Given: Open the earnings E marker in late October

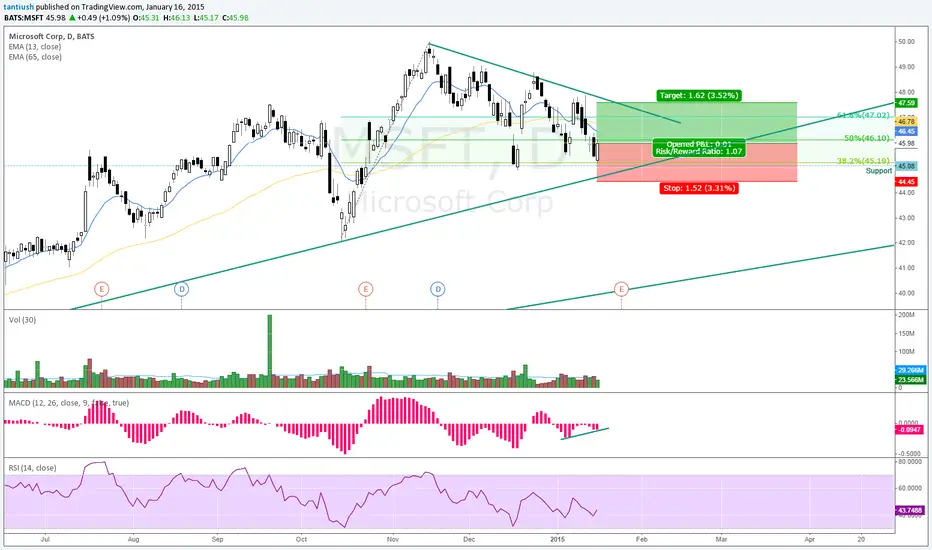Looking at the screenshot, I should 365,289.
